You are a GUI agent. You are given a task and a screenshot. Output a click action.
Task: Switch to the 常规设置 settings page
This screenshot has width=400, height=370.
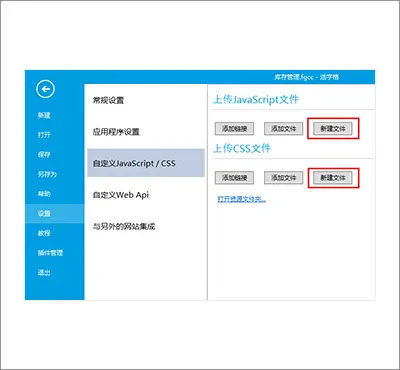[x=108, y=100]
